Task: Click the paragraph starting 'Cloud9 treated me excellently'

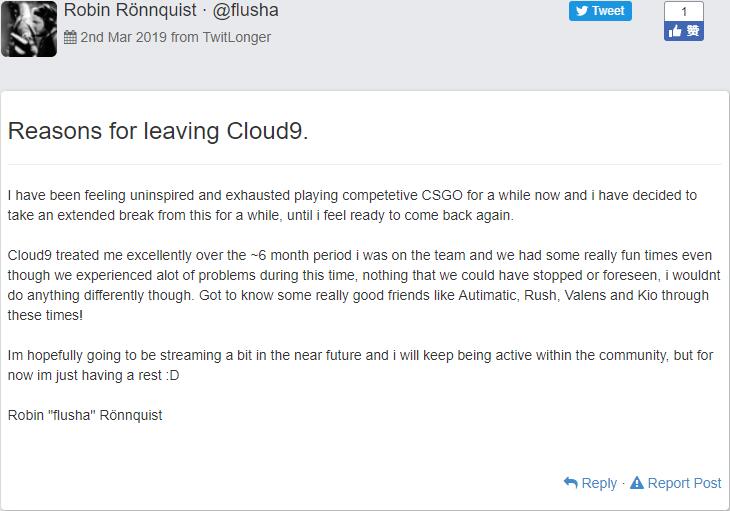Action: 358,285
